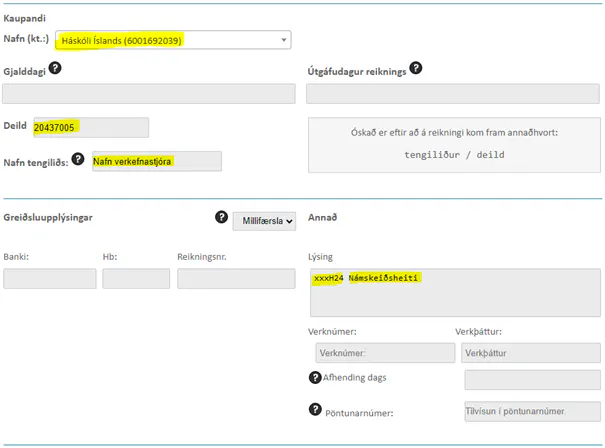Screen dimensions: 605x448
Task: Click the Afhending dags date field
Action: click(533, 379)
